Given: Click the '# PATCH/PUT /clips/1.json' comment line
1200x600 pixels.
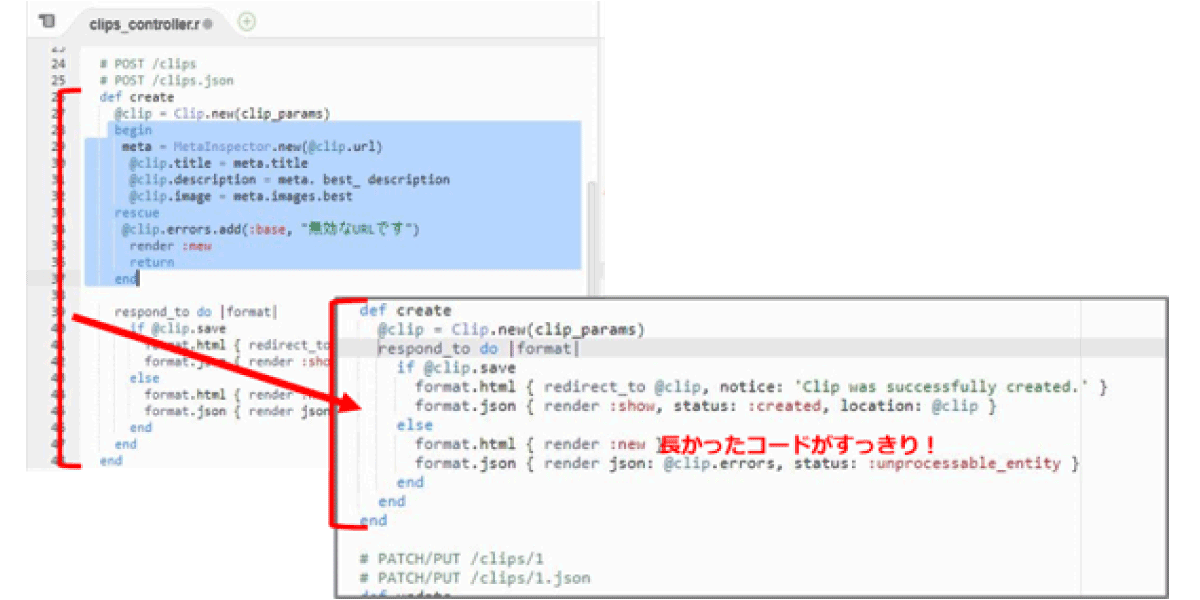Looking at the screenshot, I should click(474, 578).
